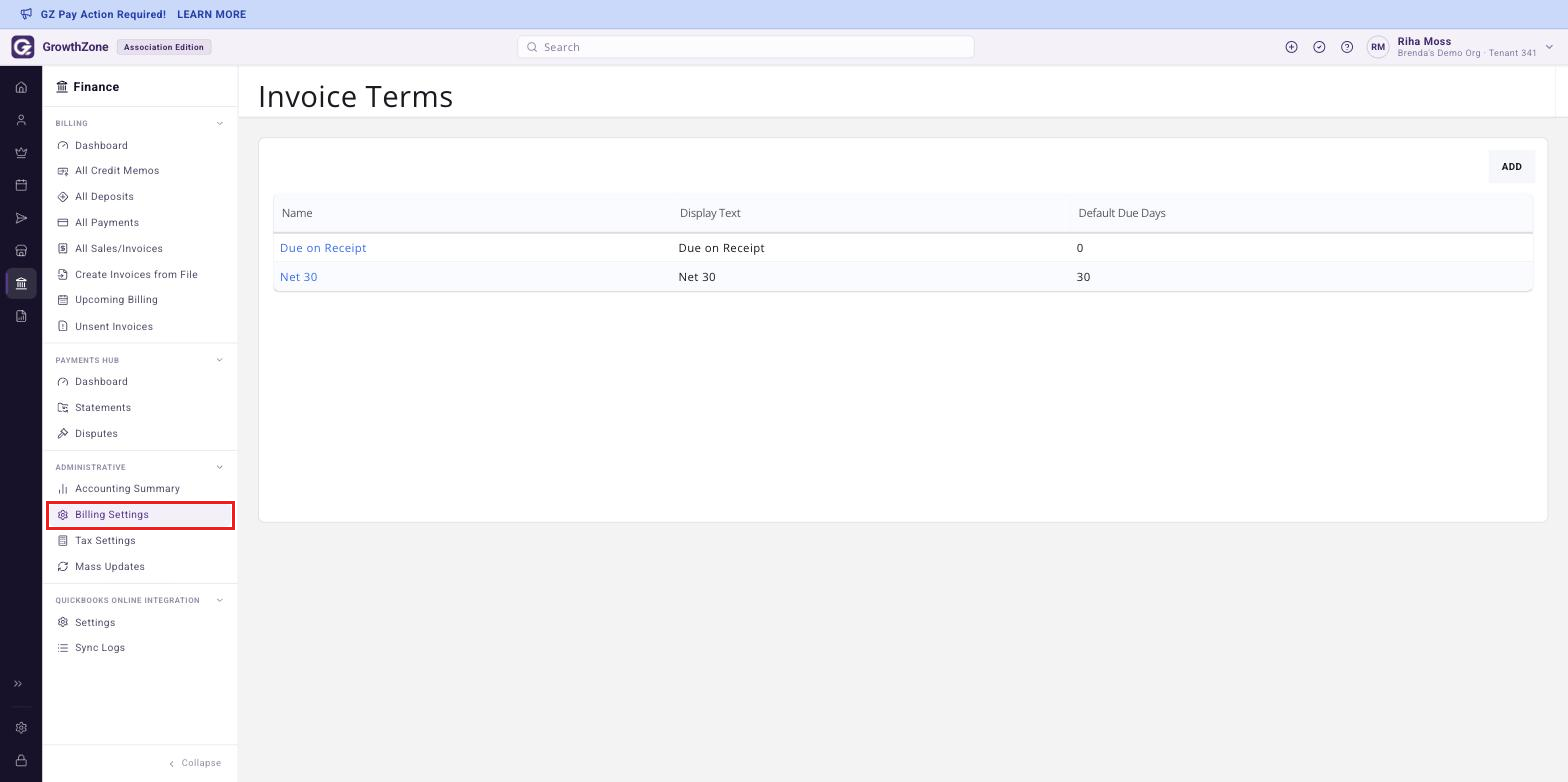Viewport: 1568px width, 782px height.
Task: Open the help question-mark icon
Action: tap(1347, 47)
